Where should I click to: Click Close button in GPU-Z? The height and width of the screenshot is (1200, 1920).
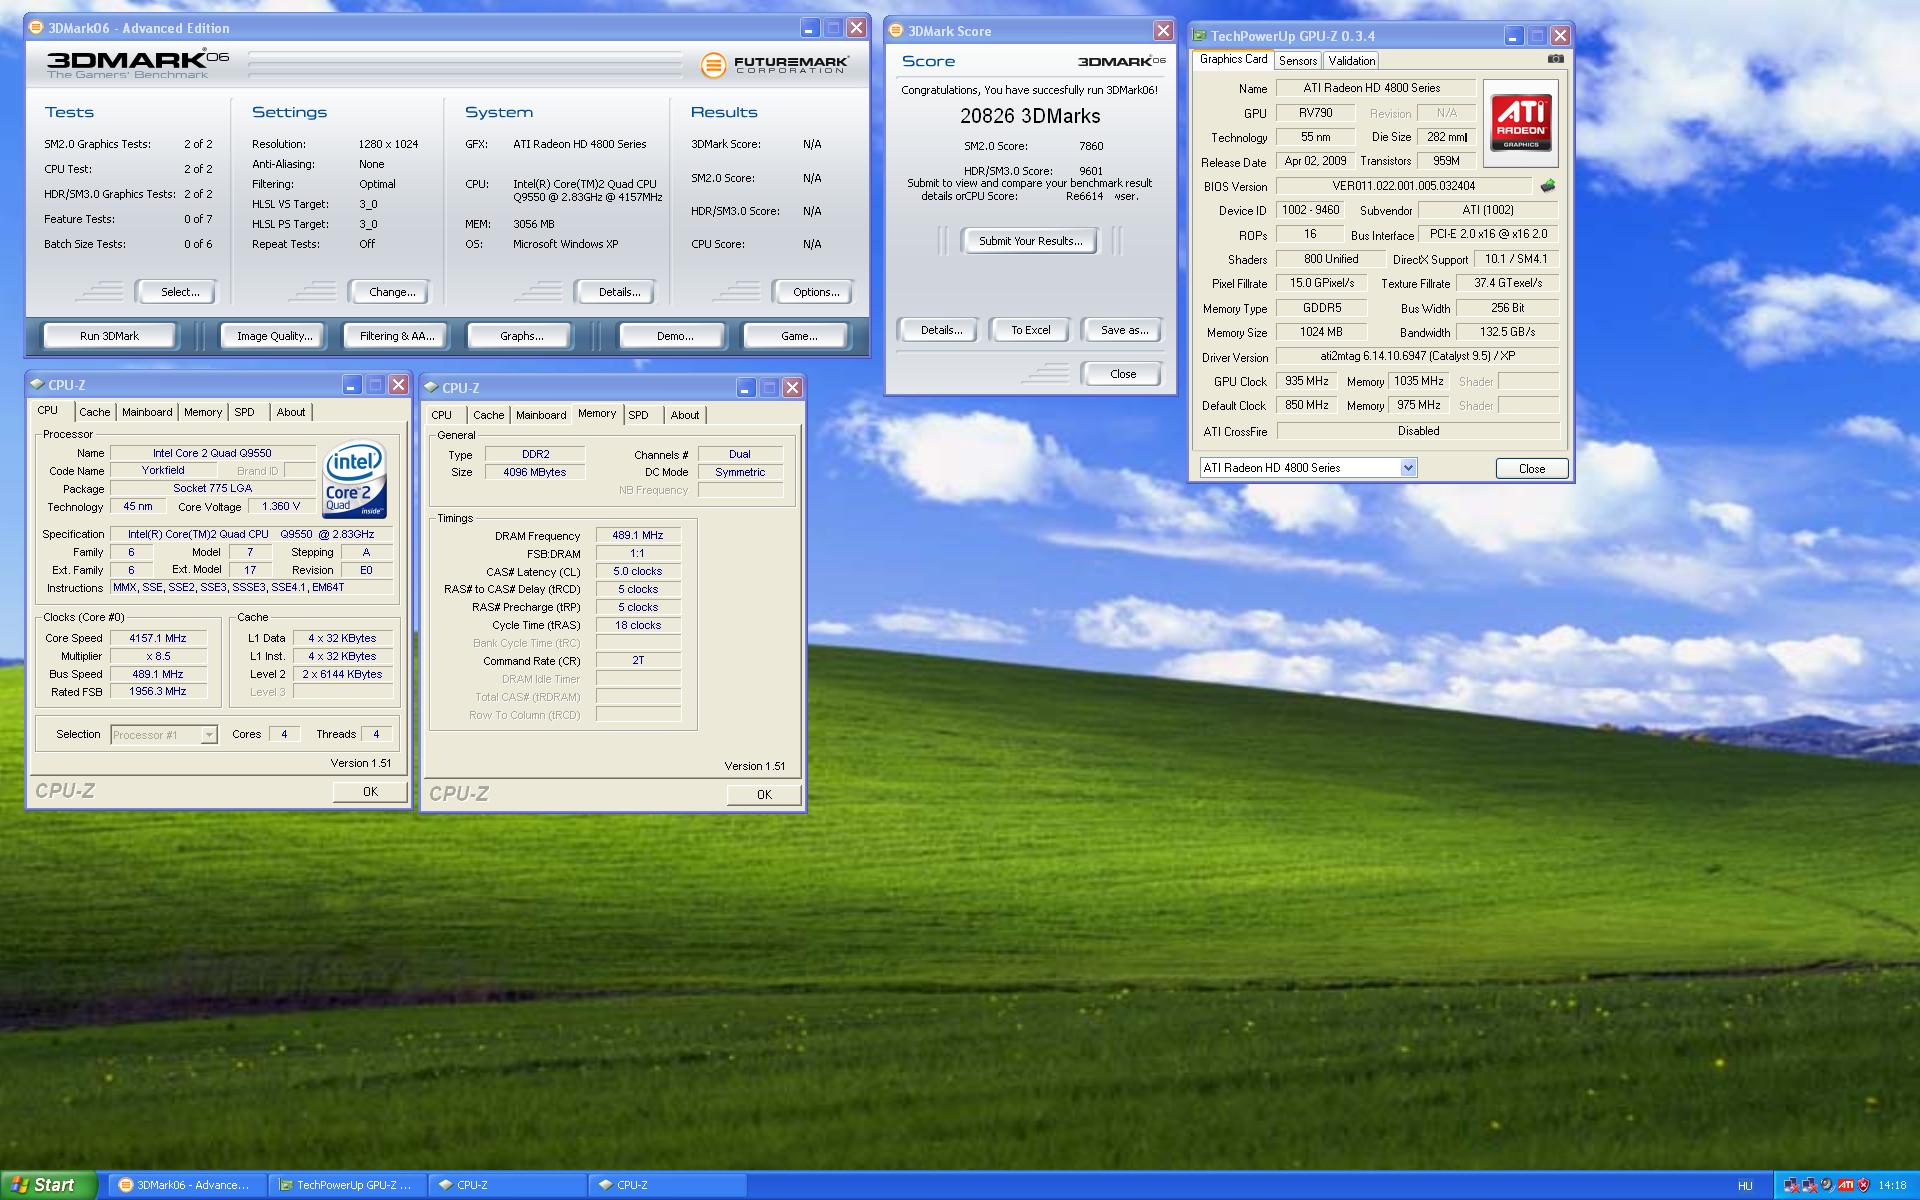[1531, 468]
